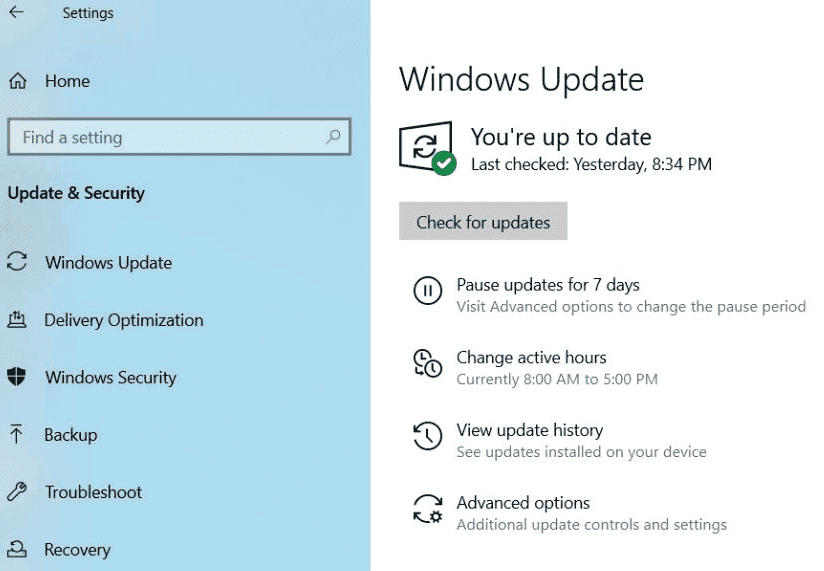Image resolution: width=824 pixels, height=571 pixels.
Task: Click the Windows Security shield icon
Action: point(17,377)
